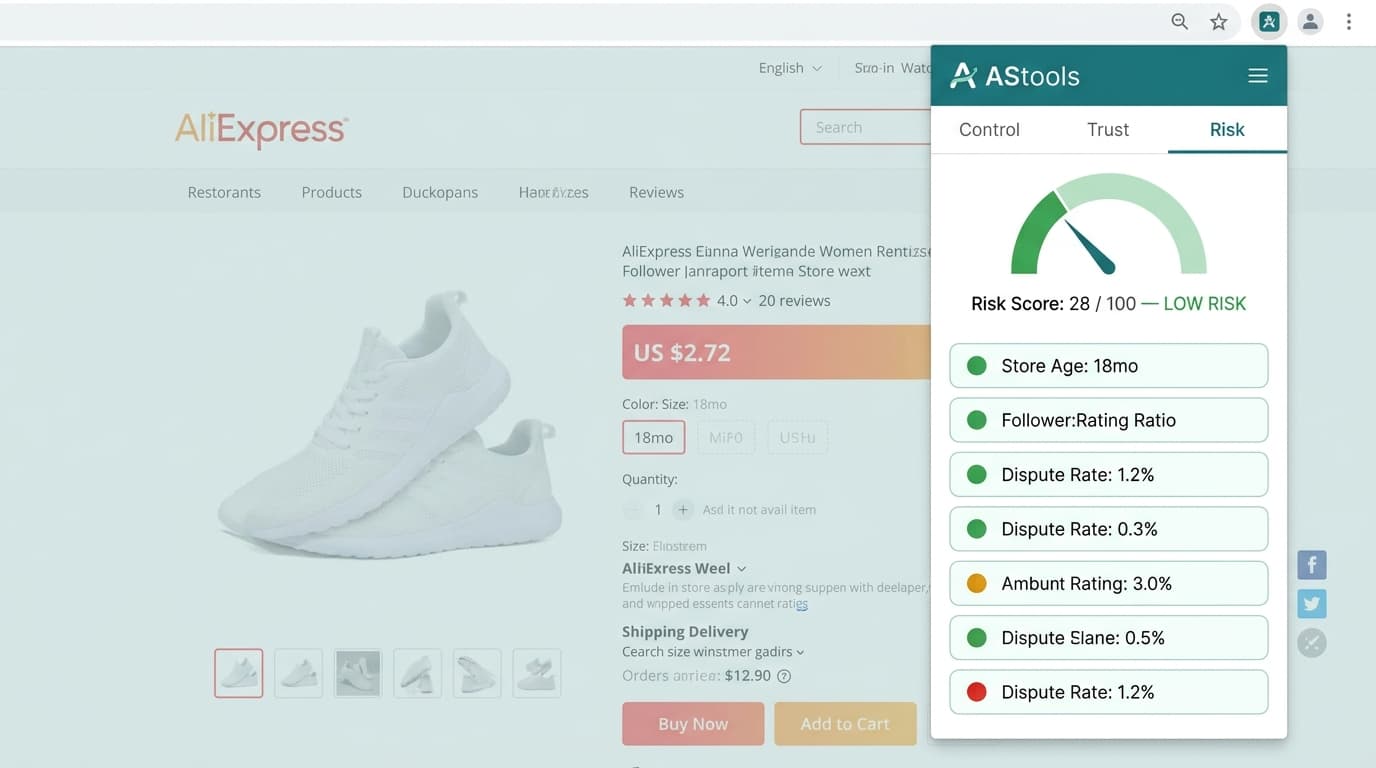Open the Reviews menu item
This screenshot has height=768, width=1376.
[x=656, y=192]
